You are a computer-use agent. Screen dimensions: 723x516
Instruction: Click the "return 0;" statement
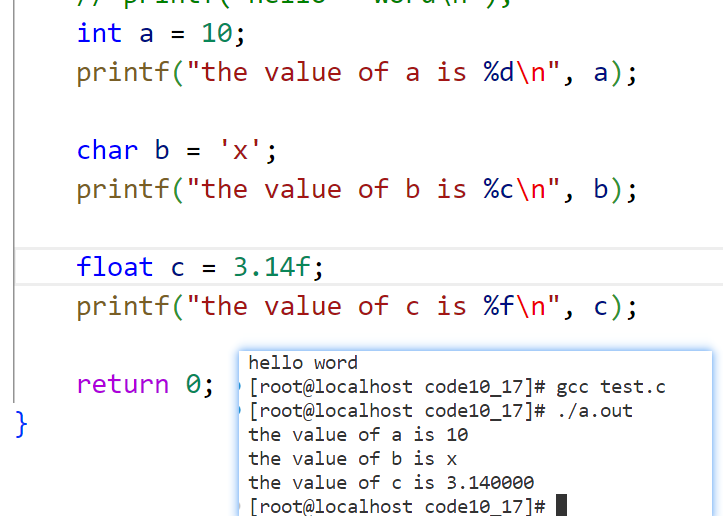(x=145, y=385)
